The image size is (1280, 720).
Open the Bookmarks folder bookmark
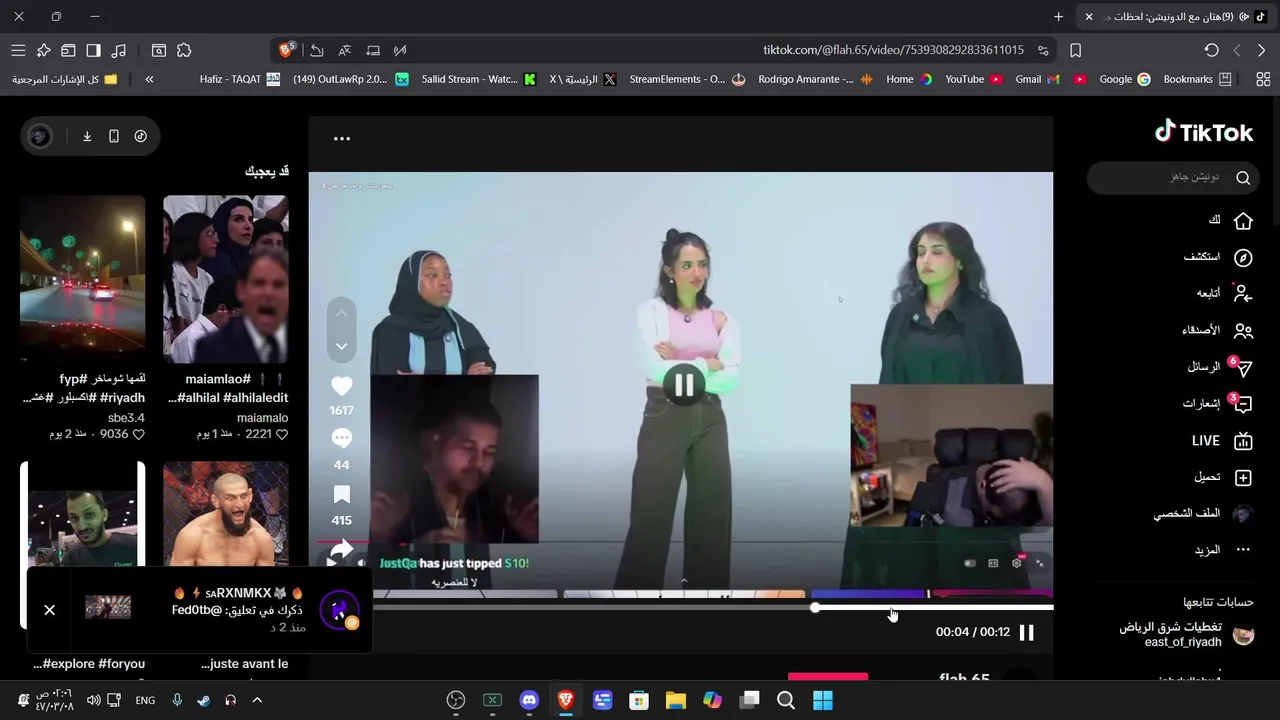tap(1196, 79)
